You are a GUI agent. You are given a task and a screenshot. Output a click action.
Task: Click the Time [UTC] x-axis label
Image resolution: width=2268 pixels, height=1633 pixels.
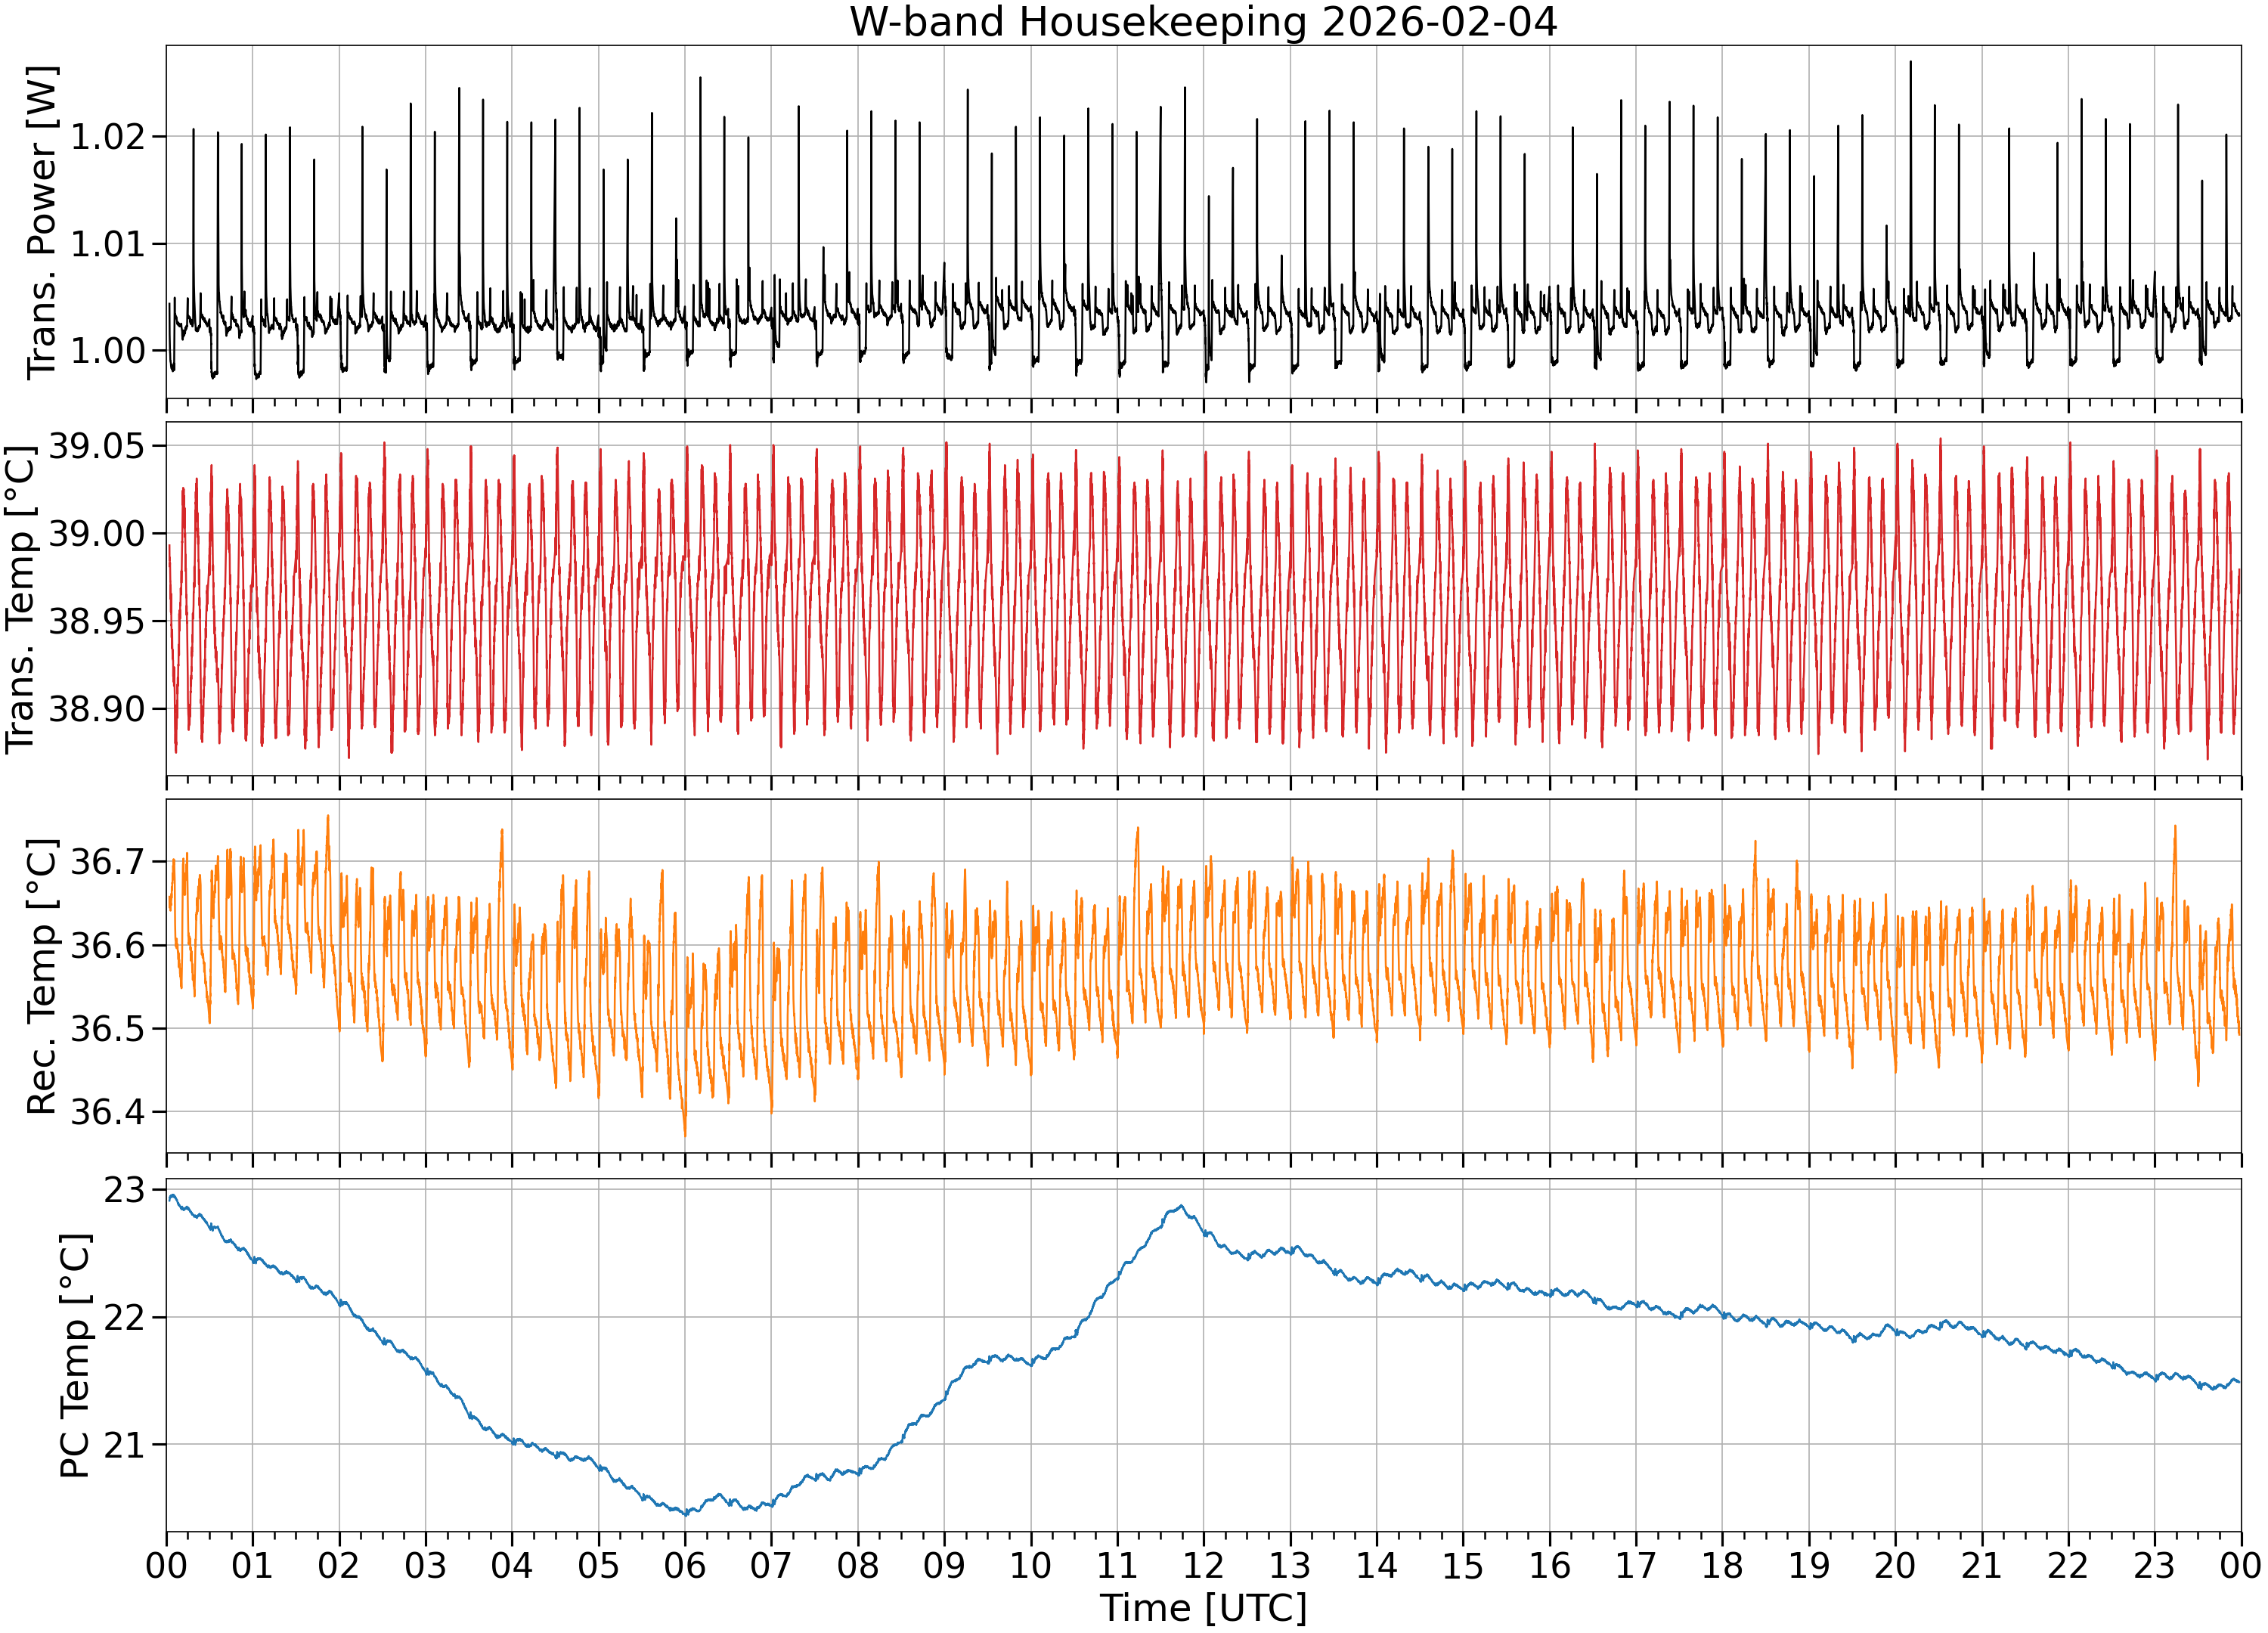[1203, 1608]
